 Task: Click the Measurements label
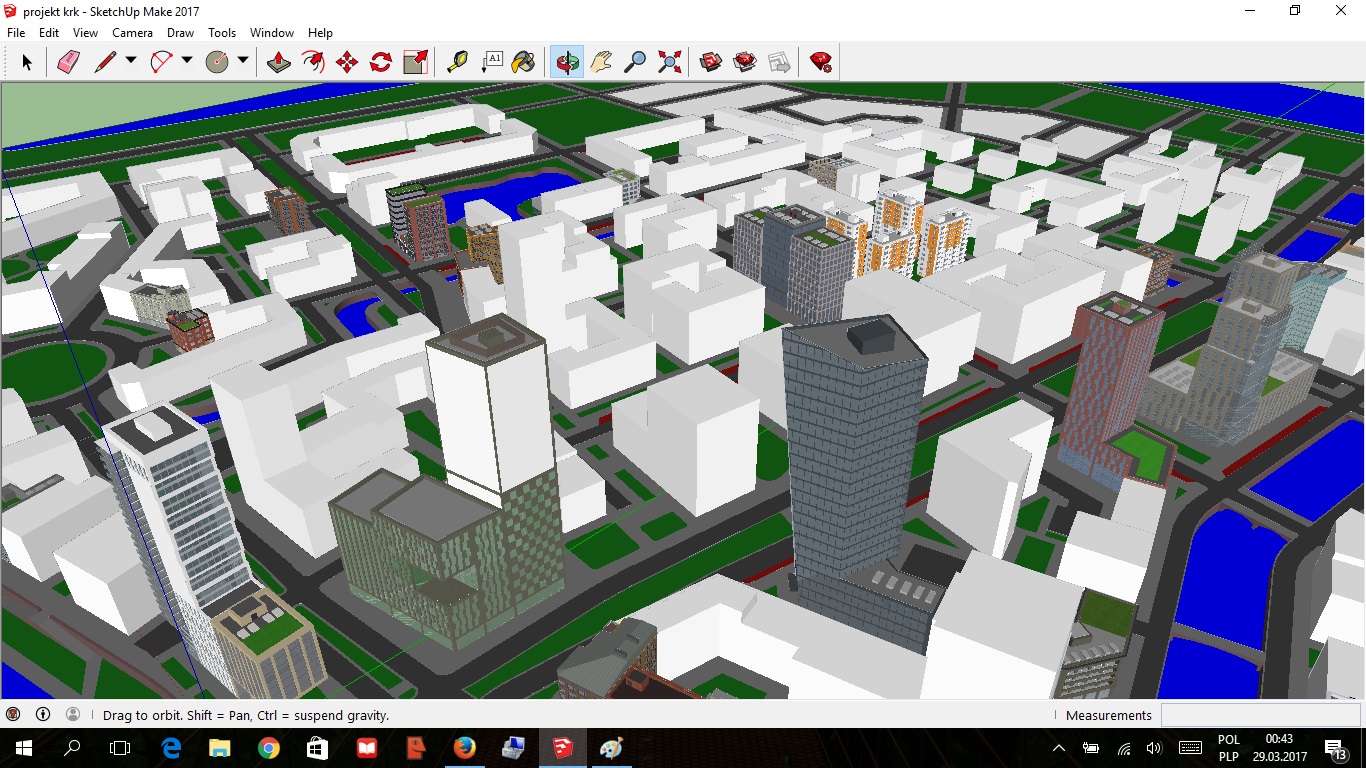coord(1109,715)
